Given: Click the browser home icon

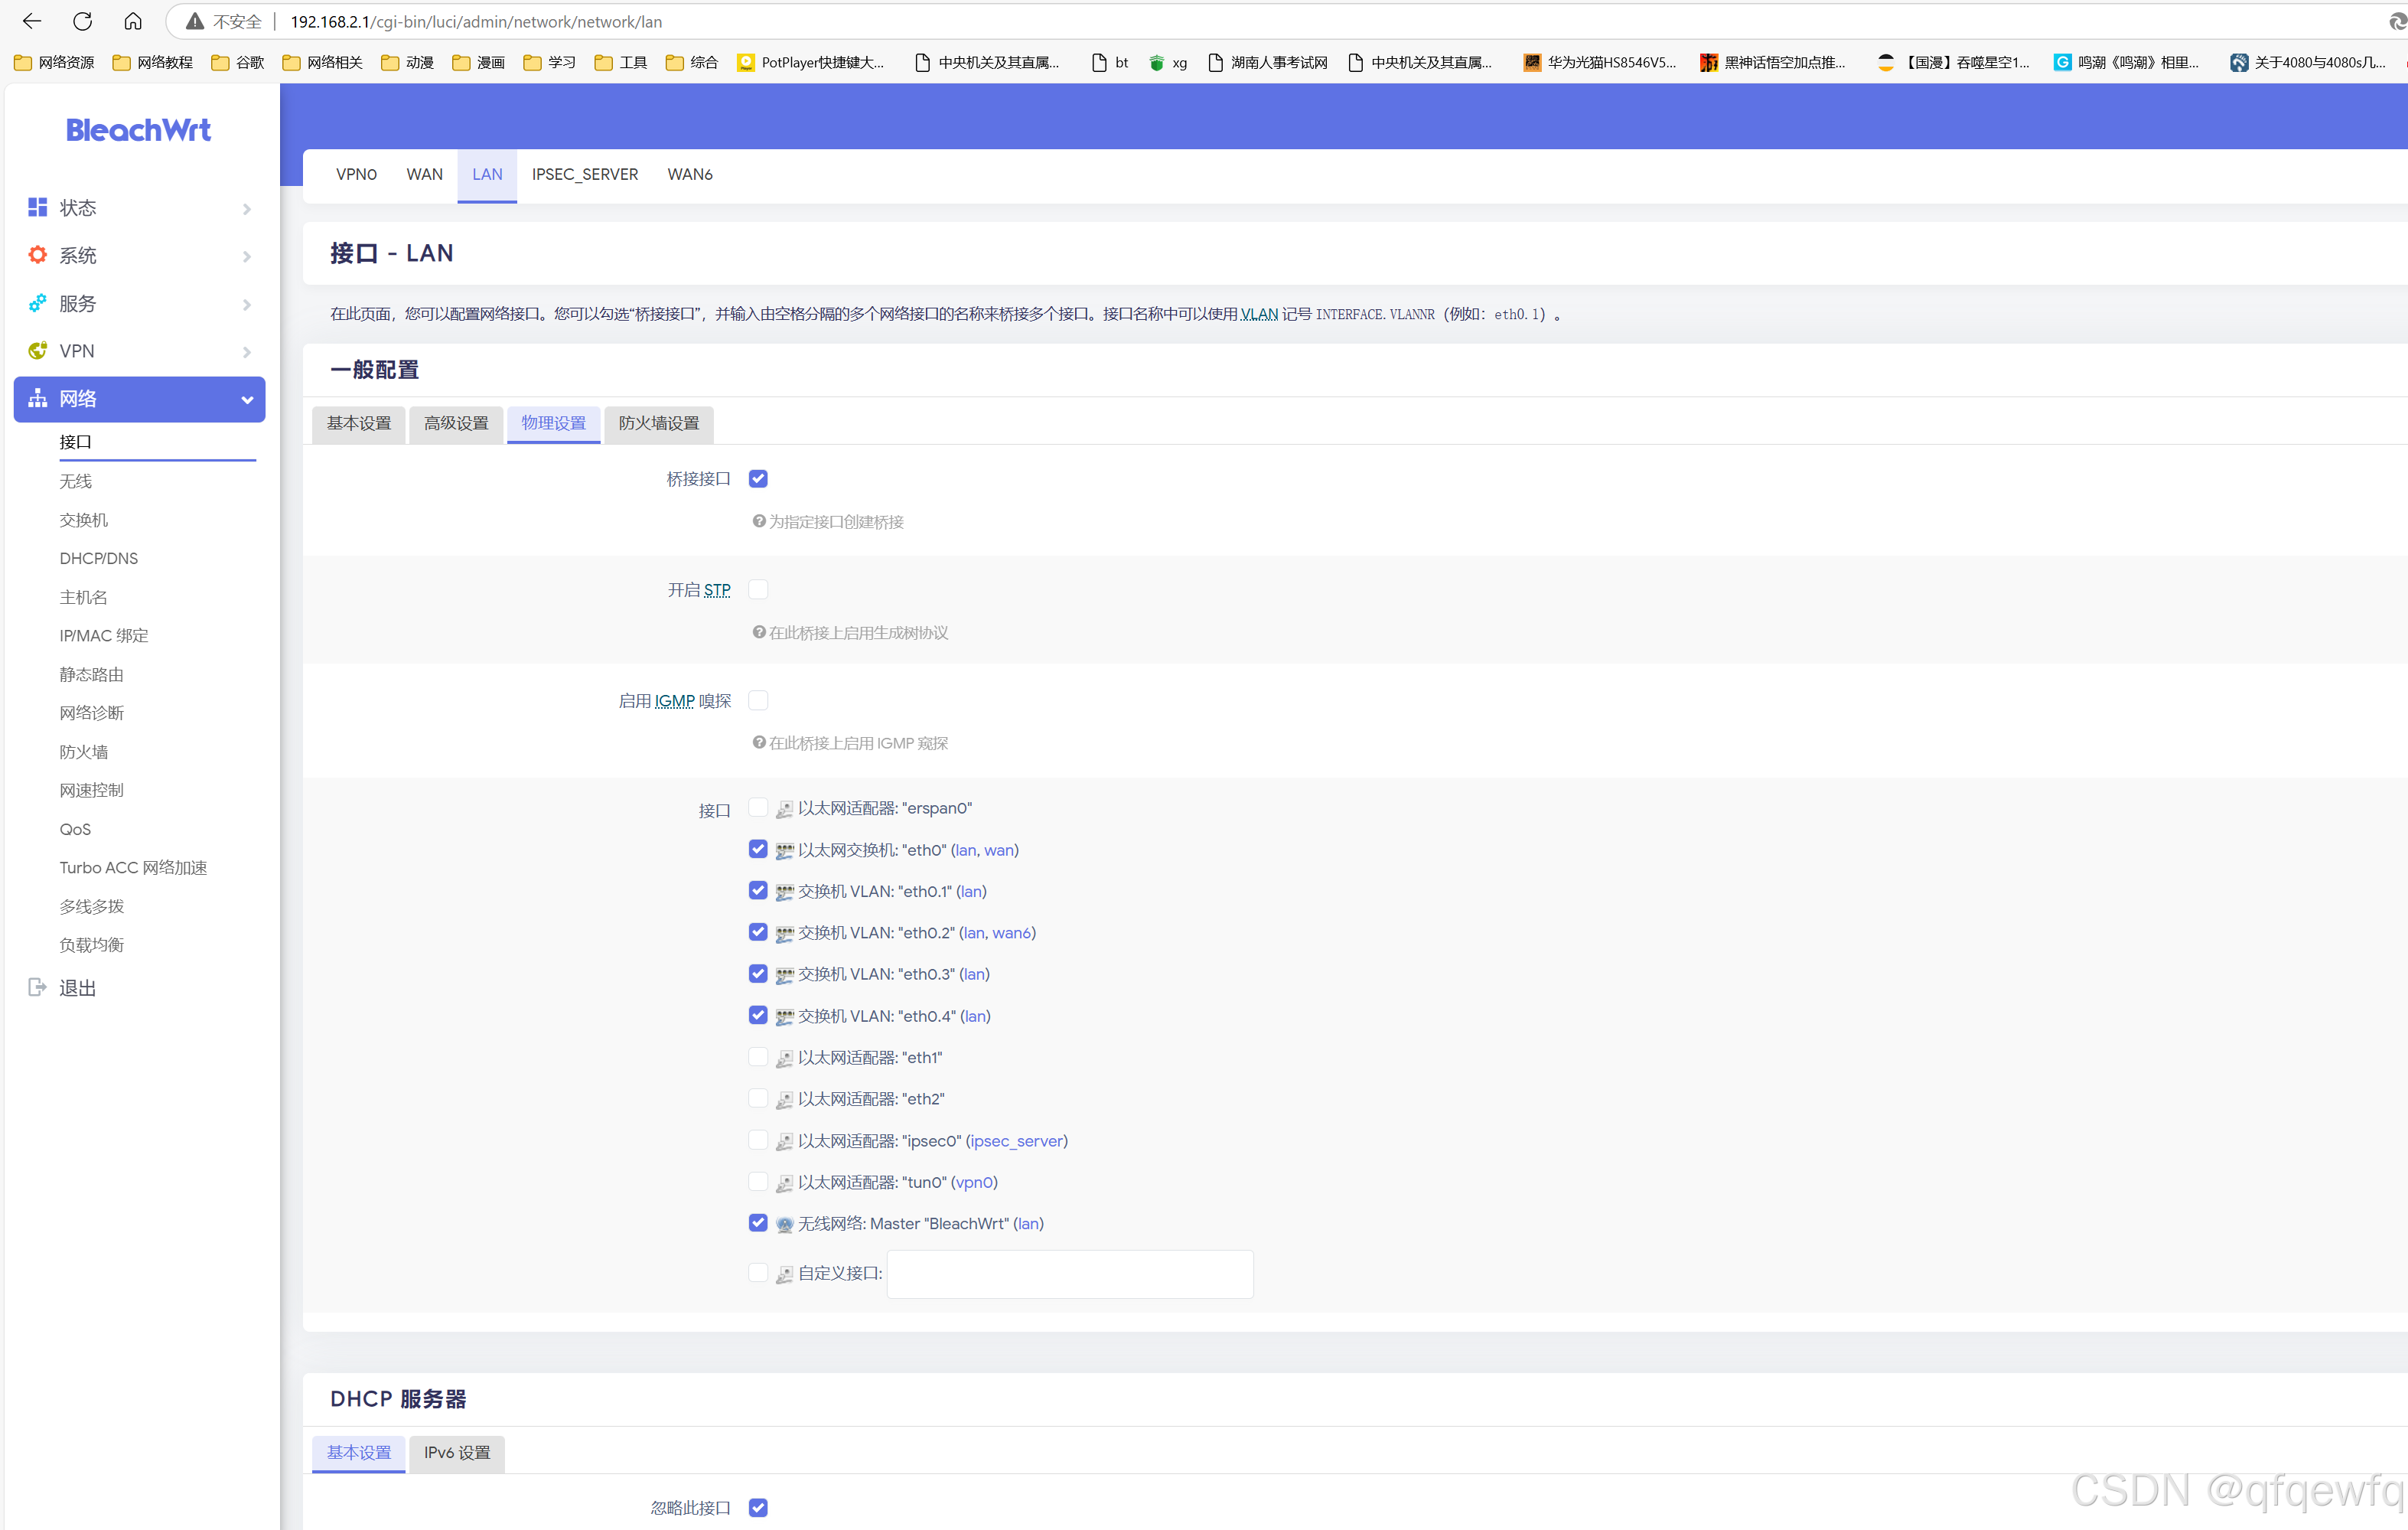Looking at the screenshot, I should [133, 21].
